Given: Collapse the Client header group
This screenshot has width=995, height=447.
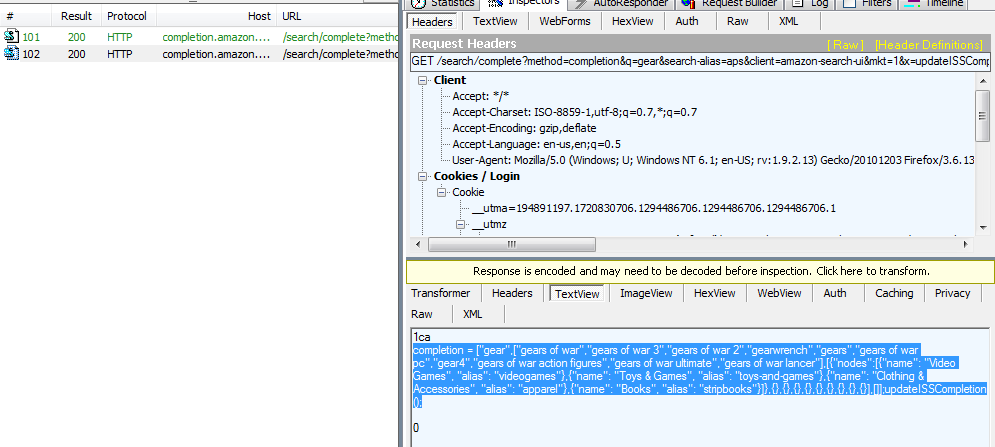Looking at the screenshot, I should pos(423,81).
